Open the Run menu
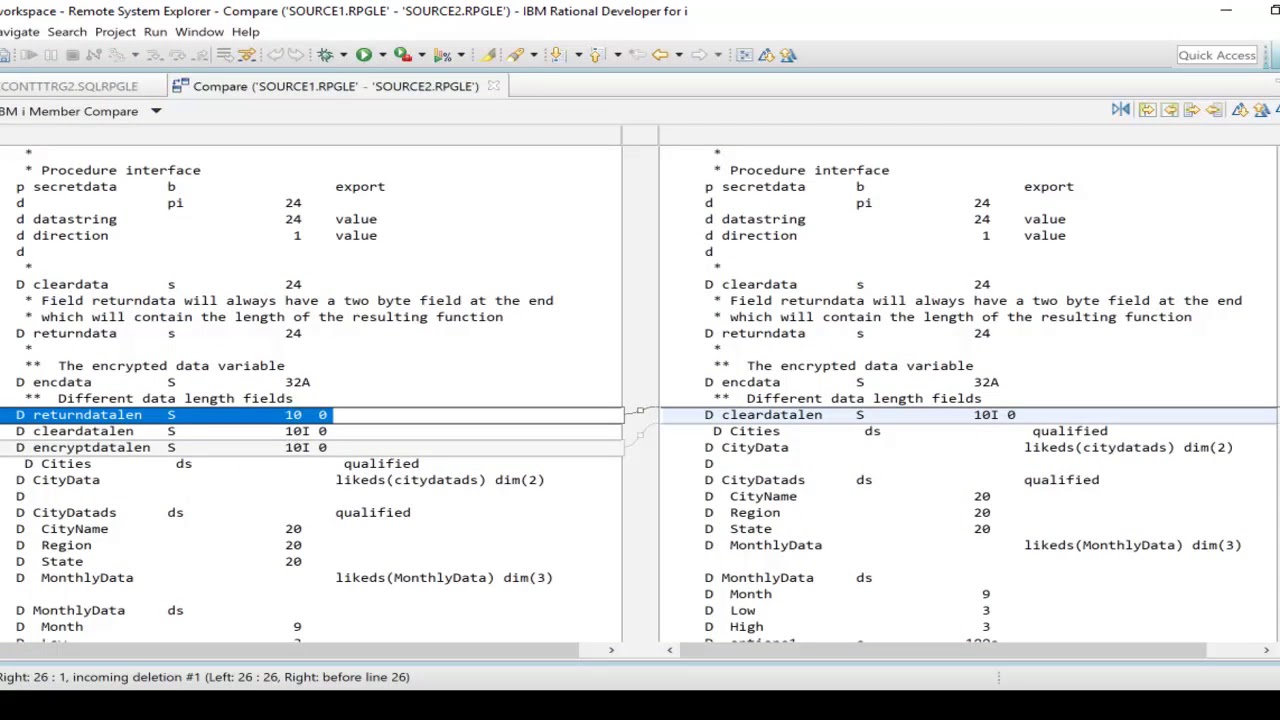1280x720 pixels. (x=155, y=32)
